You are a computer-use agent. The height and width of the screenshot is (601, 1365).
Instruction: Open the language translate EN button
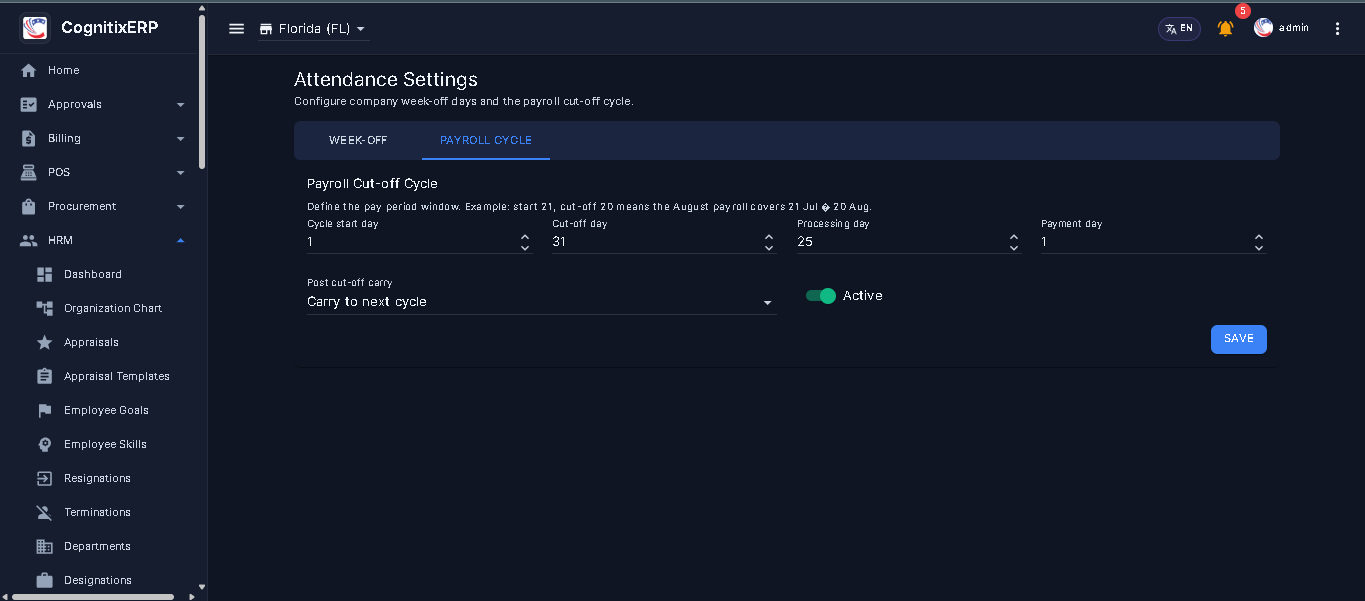(1179, 28)
